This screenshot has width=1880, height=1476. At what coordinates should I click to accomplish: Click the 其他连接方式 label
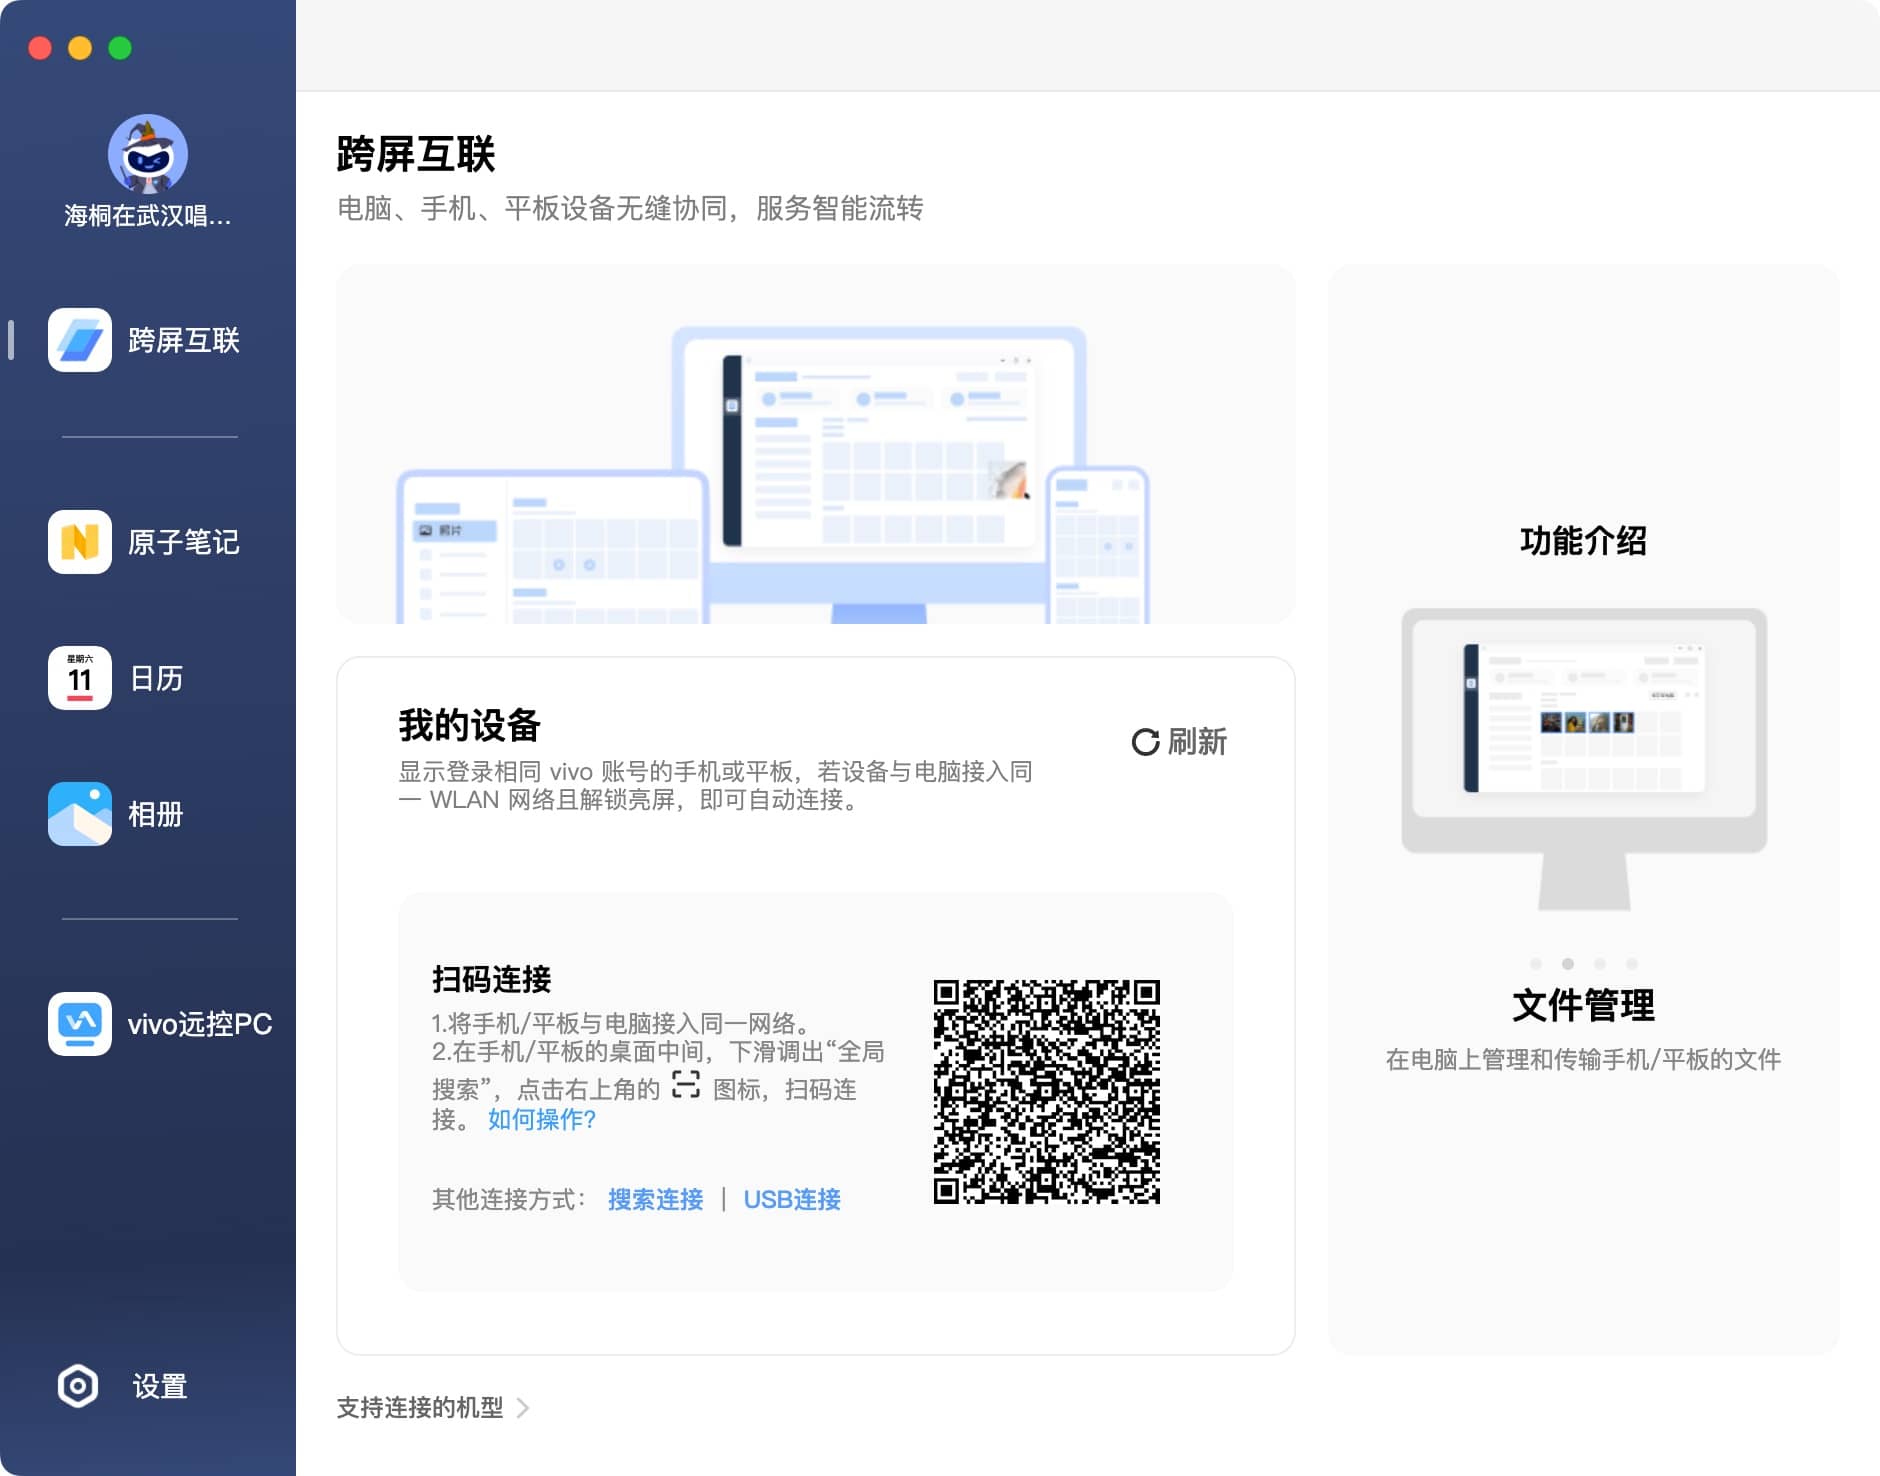[509, 1199]
